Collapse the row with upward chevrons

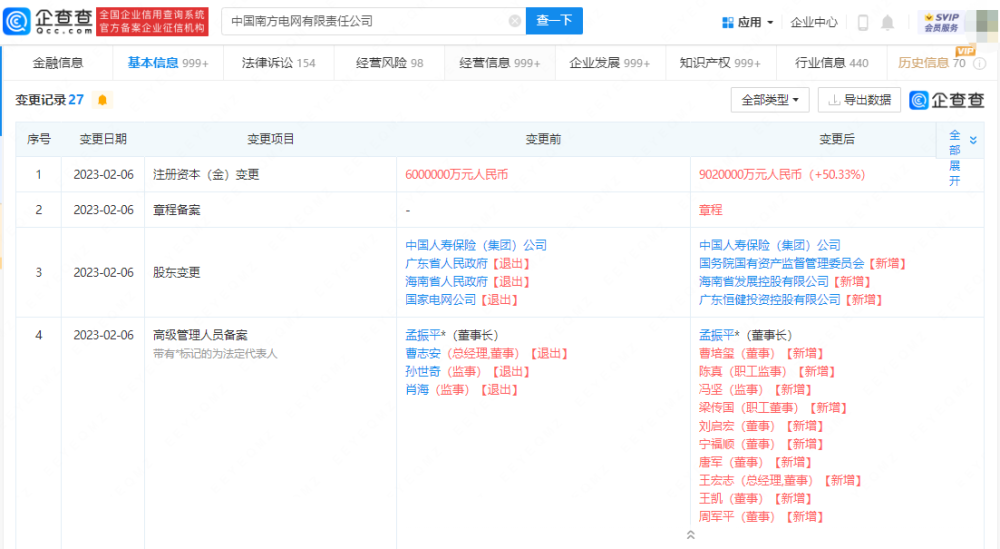[690, 535]
